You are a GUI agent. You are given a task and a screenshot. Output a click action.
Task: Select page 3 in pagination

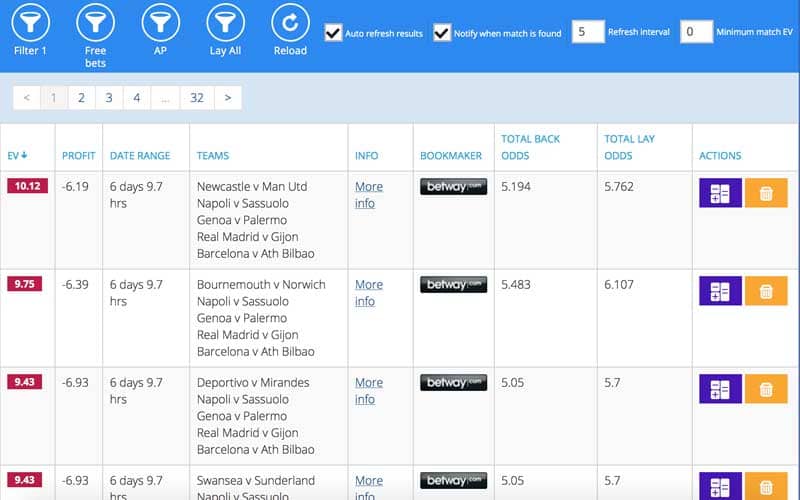[109, 97]
